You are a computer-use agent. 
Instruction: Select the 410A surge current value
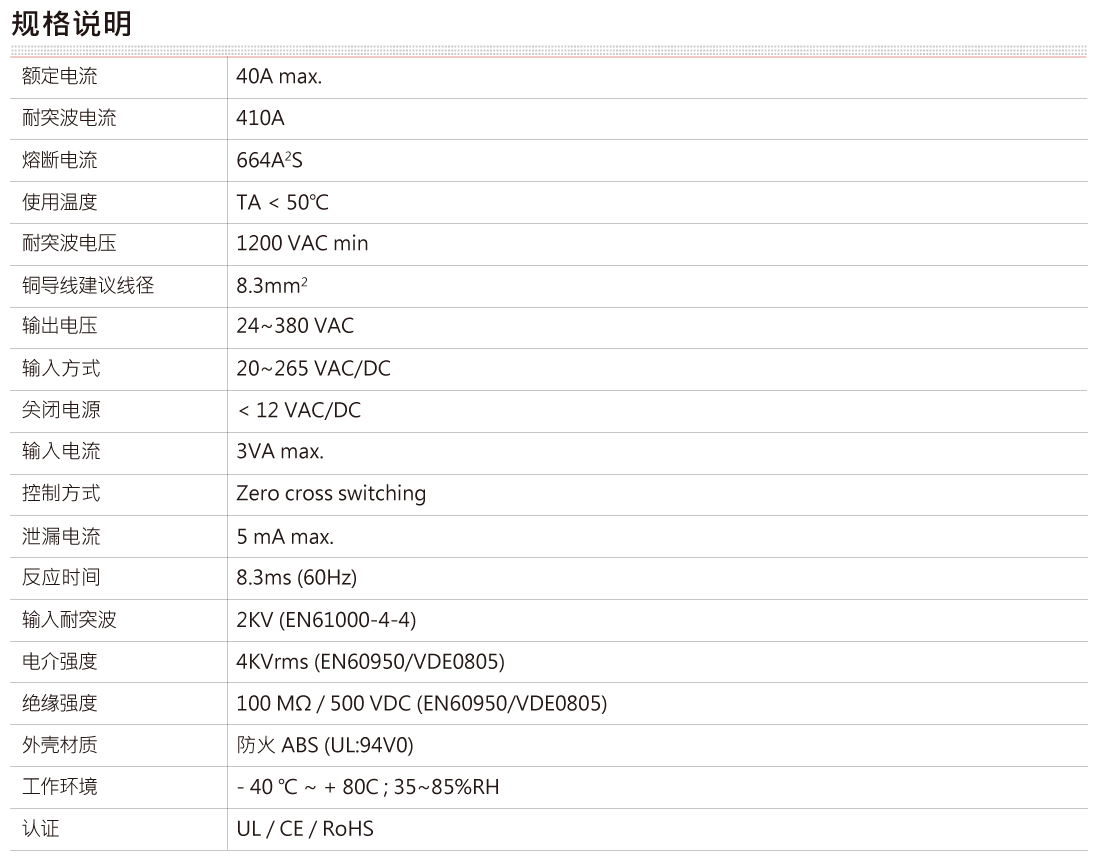tap(260, 119)
